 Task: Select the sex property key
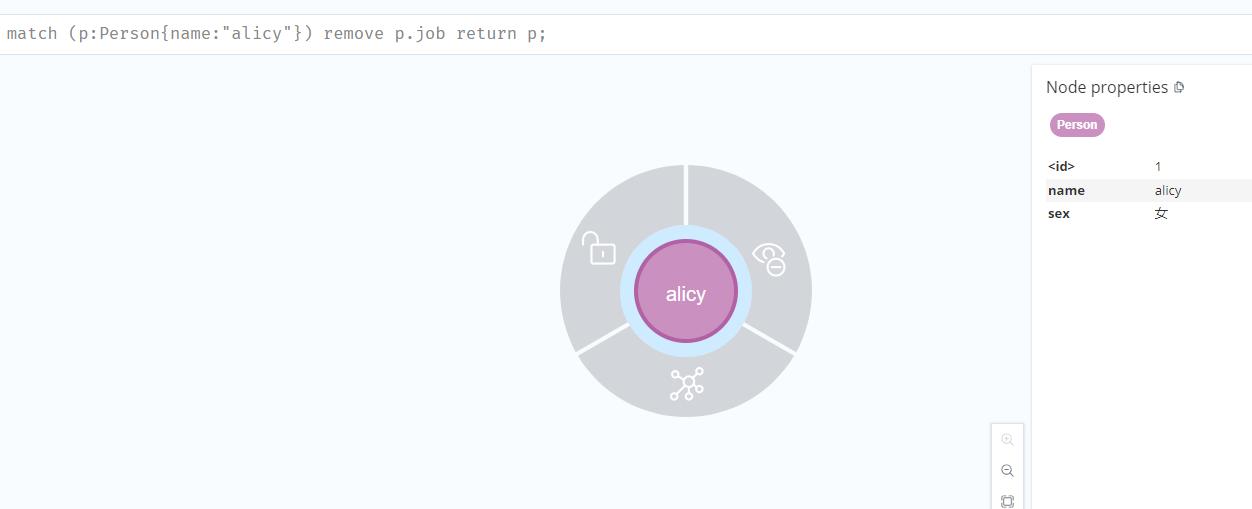tap(1059, 214)
